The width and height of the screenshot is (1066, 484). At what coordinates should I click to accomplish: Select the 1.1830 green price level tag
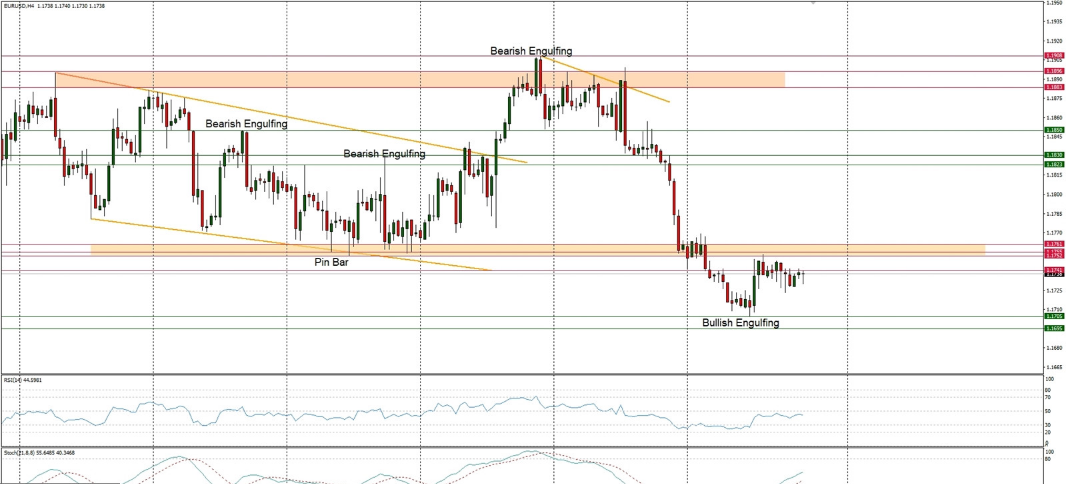tap(1053, 155)
